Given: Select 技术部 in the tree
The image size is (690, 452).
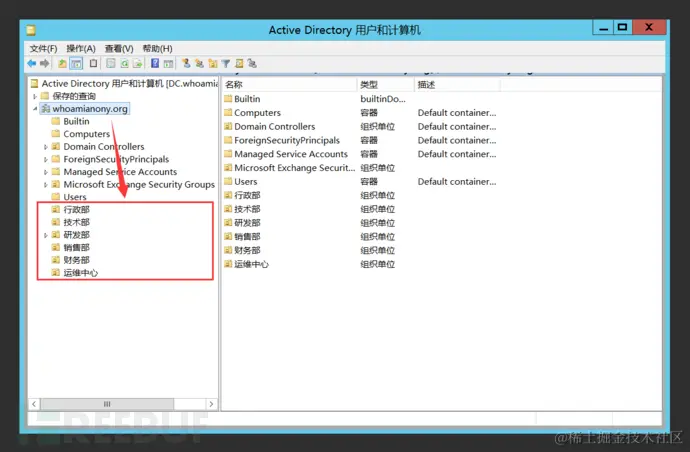Looking at the screenshot, I should (x=77, y=222).
